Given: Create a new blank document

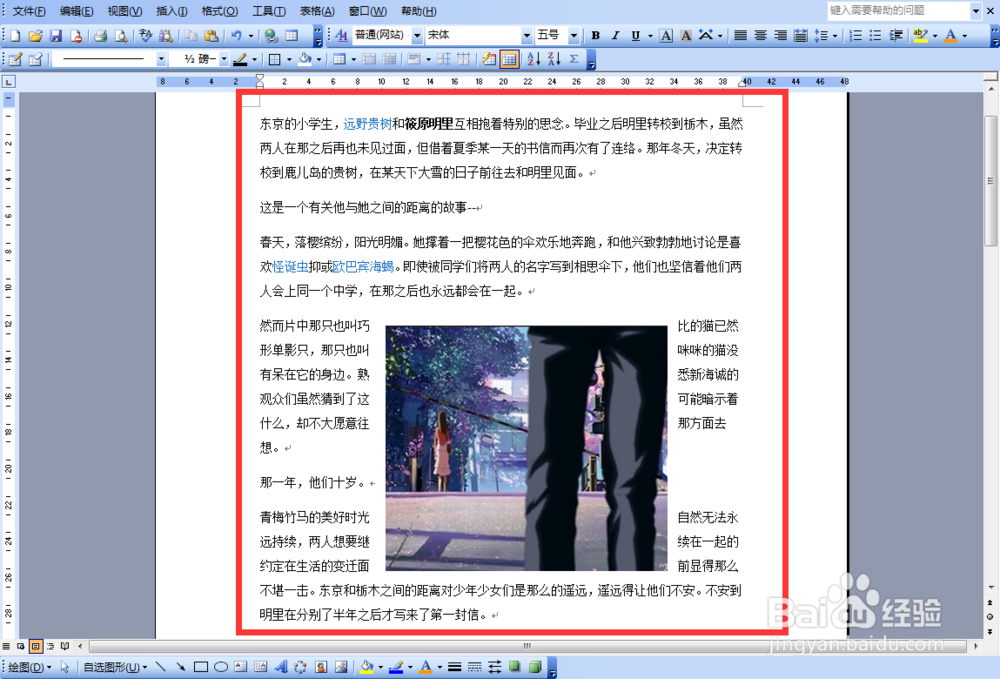Looking at the screenshot, I should point(15,36).
